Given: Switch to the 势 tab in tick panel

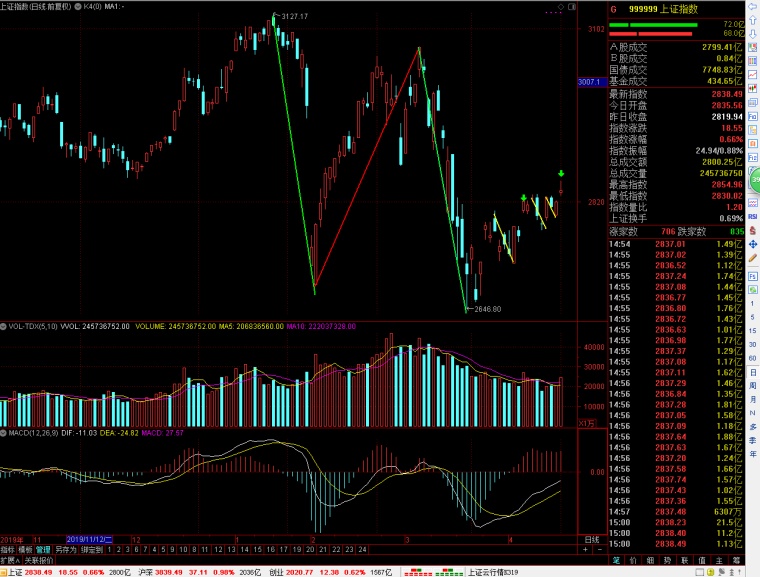Looking at the screenshot, I should click(667, 560).
